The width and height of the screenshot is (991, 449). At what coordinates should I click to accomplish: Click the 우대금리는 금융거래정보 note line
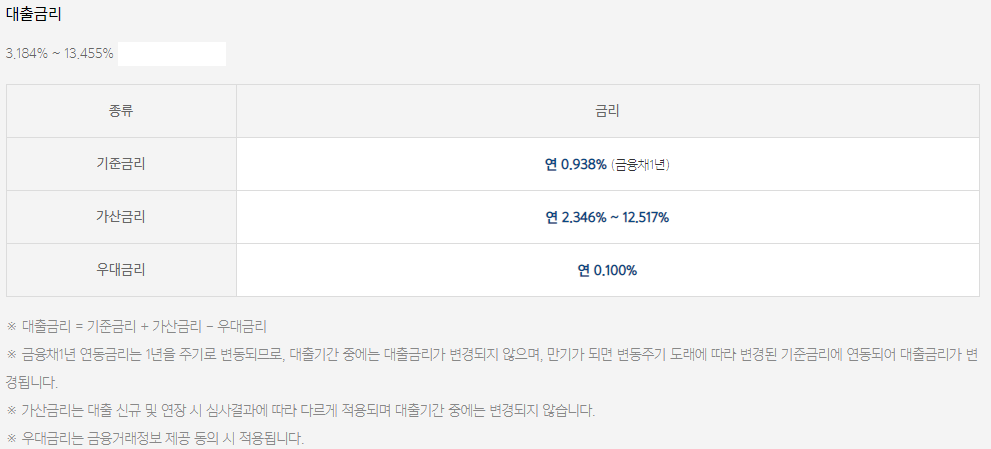point(156,438)
